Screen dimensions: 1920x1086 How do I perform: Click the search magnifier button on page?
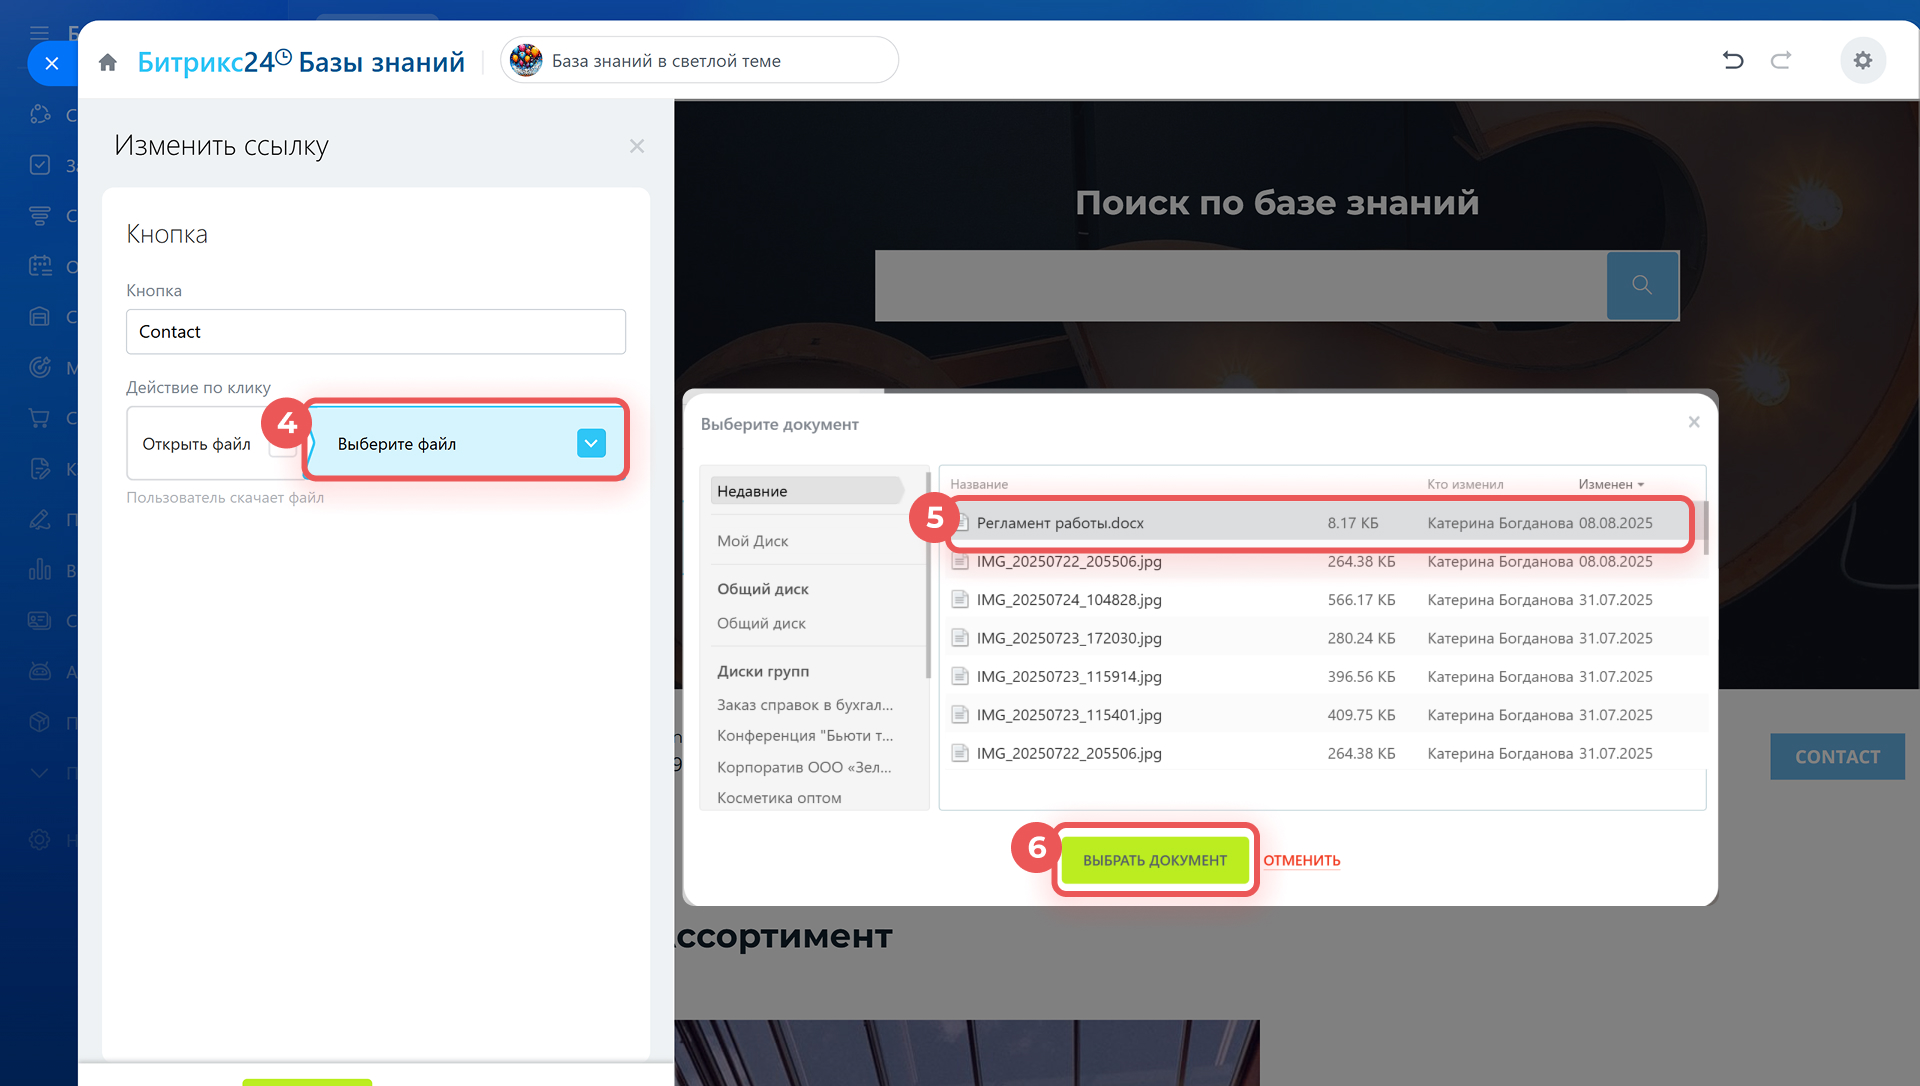point(1642,285)
